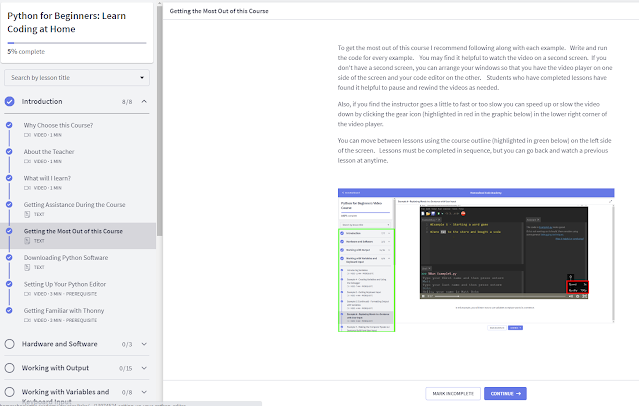Expand the Hardware and Software section chevron
Image resolution: width=639 pixels, height=406 pixels.
tap(144, 344)
